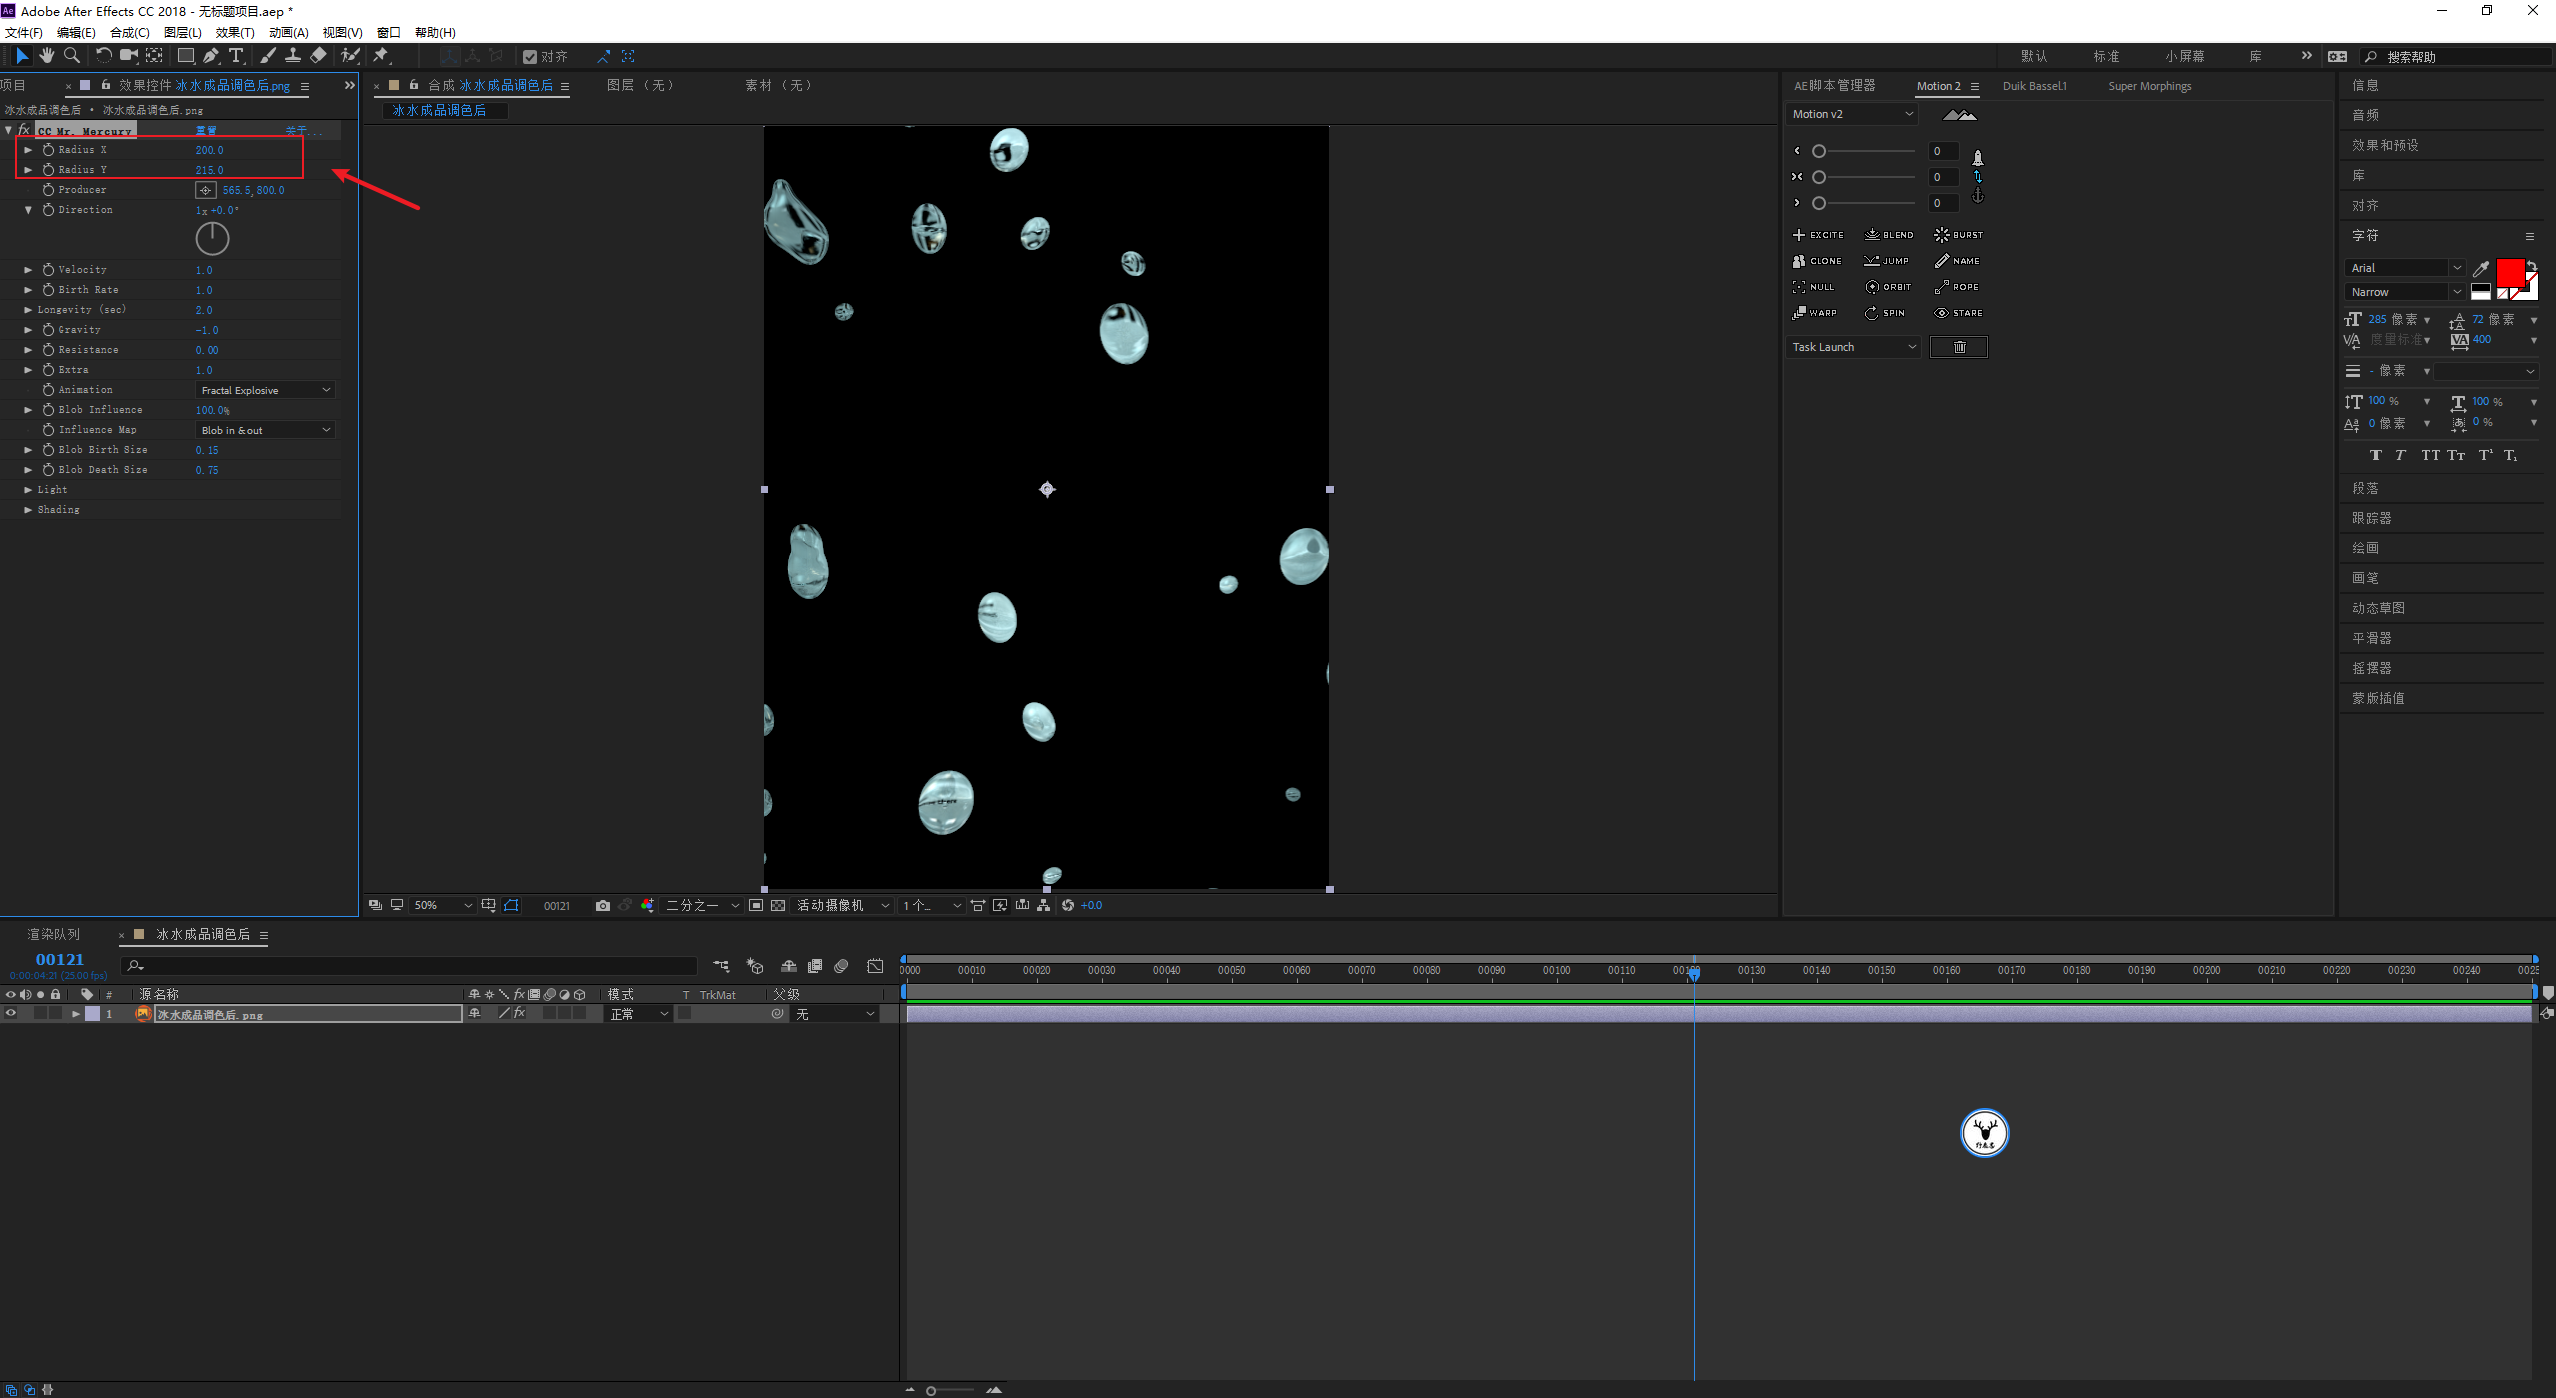The width and height of the screenshot is (2556, 1398).
Task: Select the Clone Stamp tool
Action: (x=293, y=56)
